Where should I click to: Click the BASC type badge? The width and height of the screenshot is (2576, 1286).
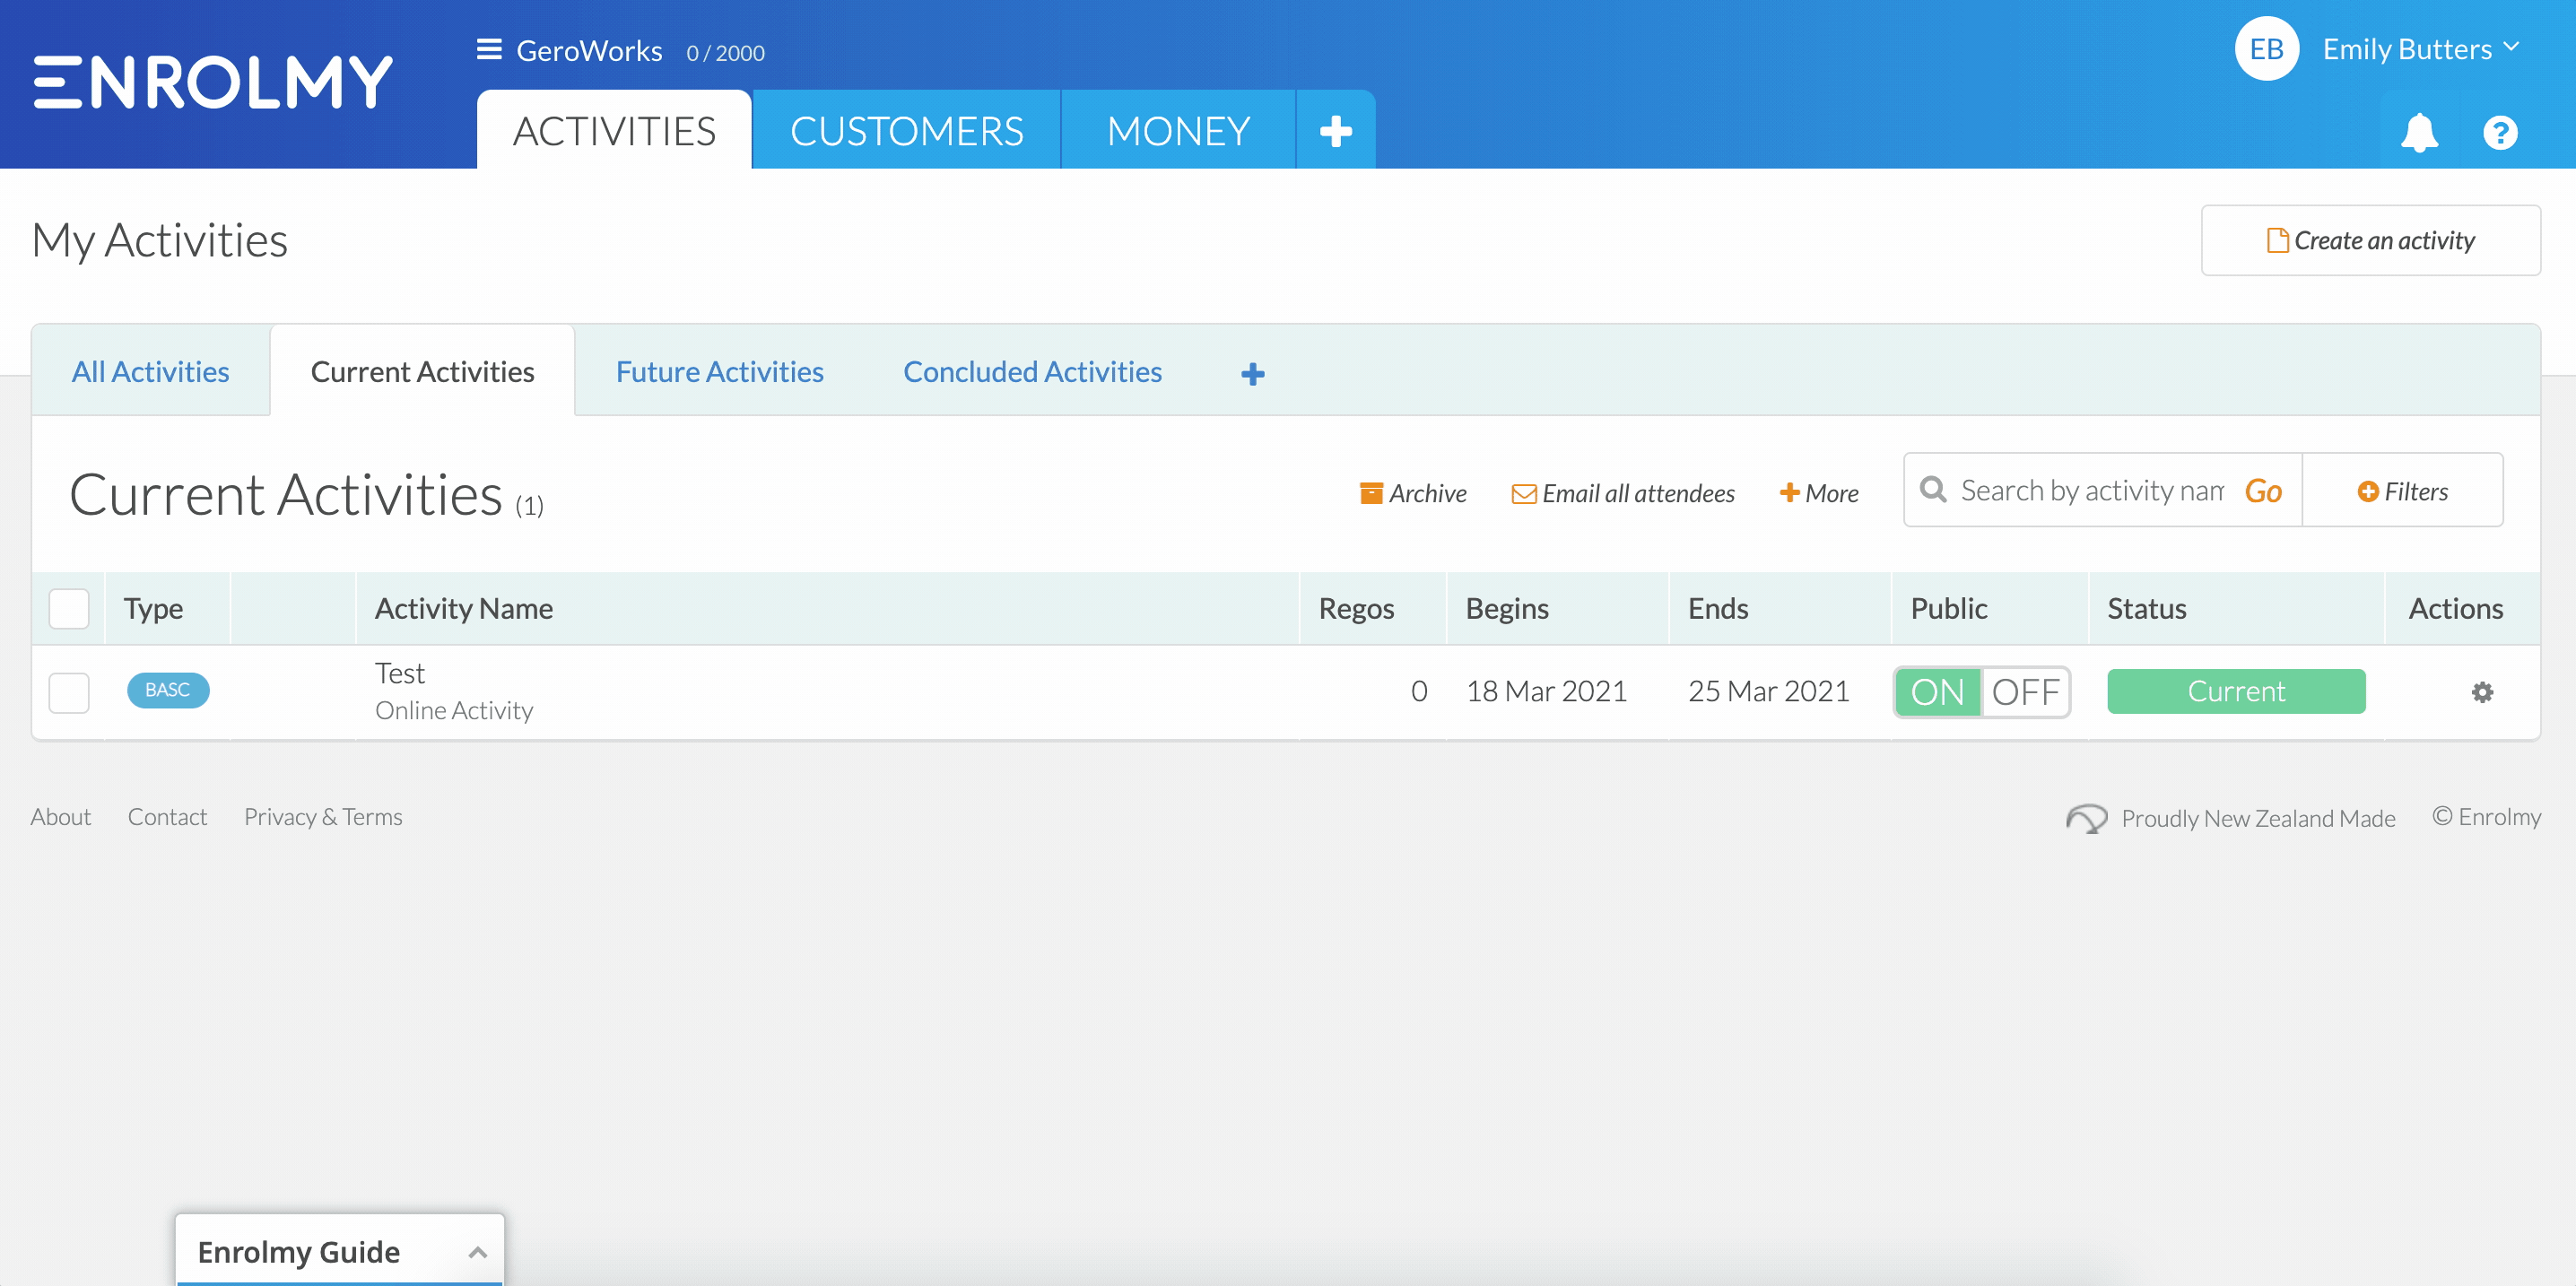point(168,690)
